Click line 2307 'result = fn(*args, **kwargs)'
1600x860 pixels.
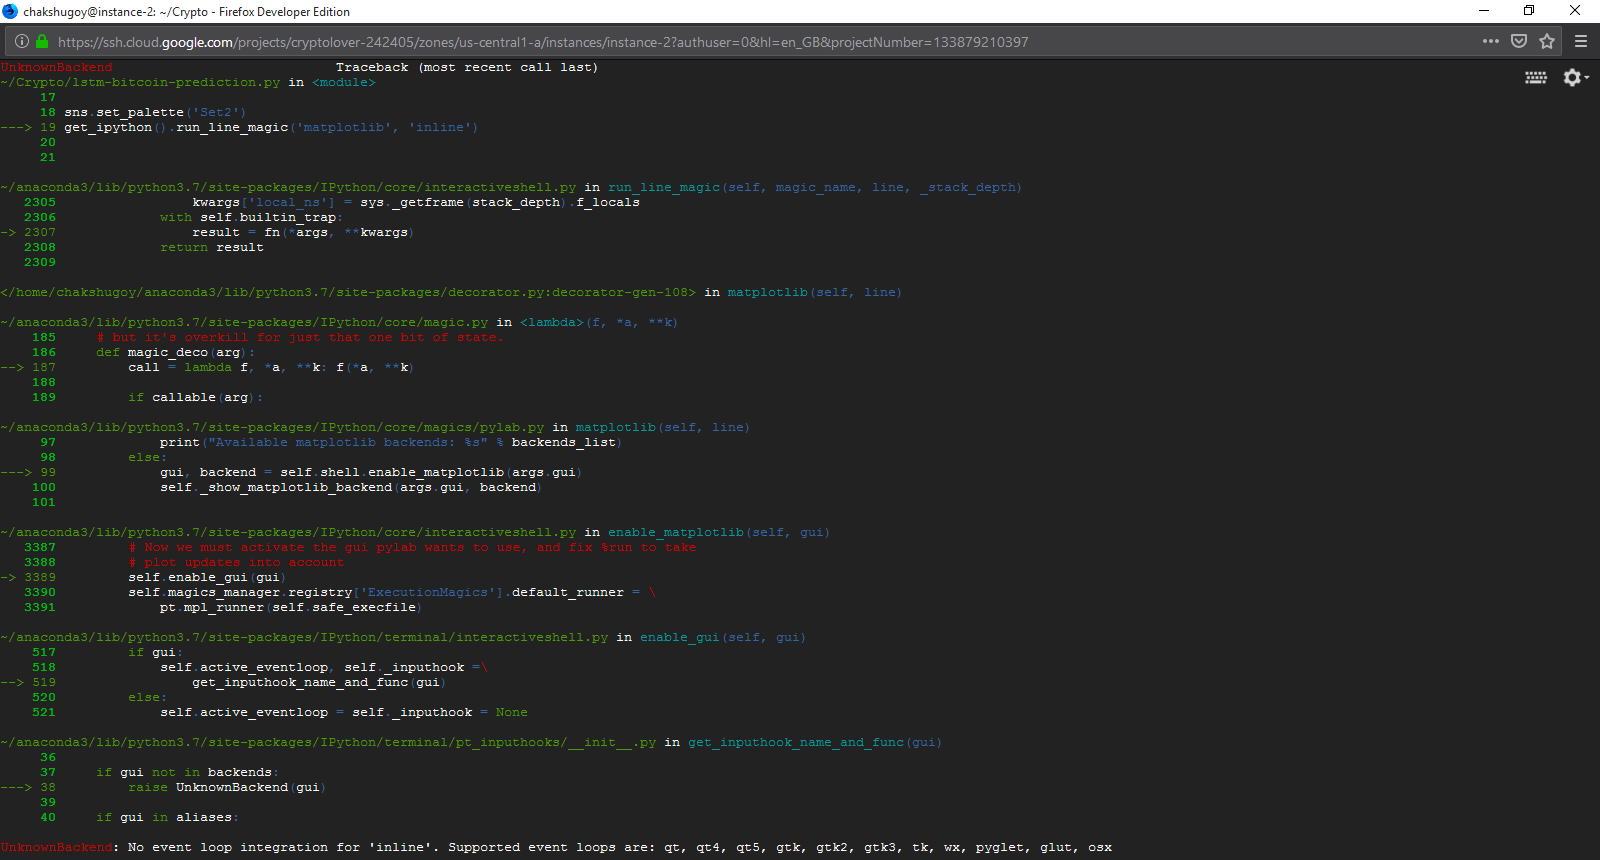303,232
